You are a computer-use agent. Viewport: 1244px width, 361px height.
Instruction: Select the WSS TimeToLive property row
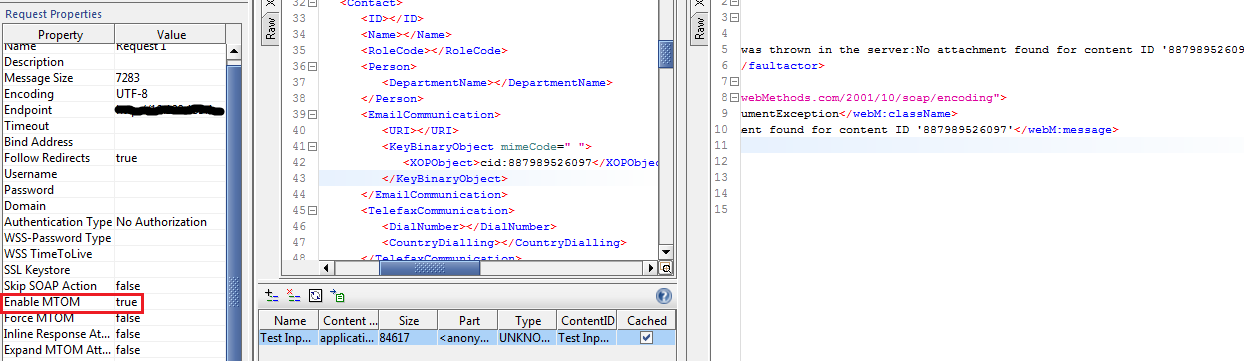coord(114,254)
